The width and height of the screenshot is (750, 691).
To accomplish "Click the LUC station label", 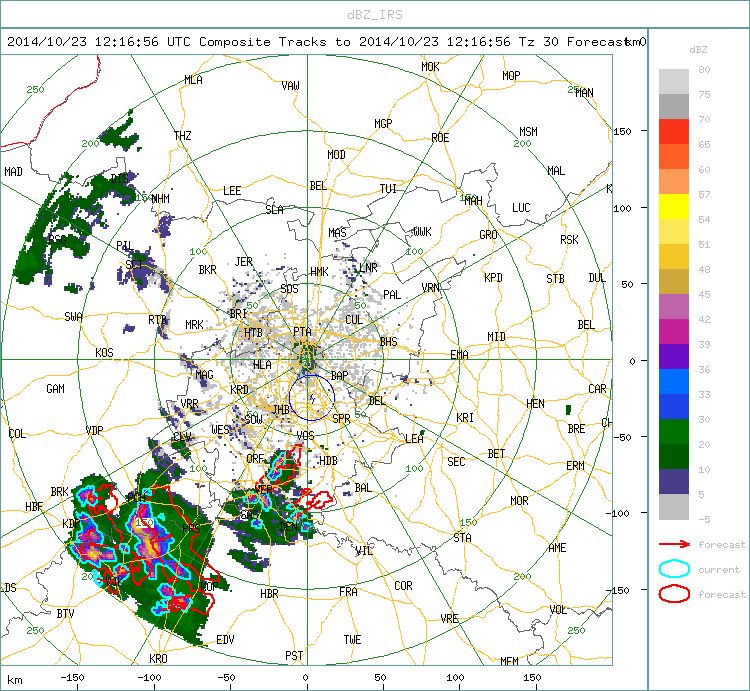I will click(x=521, y=208).
